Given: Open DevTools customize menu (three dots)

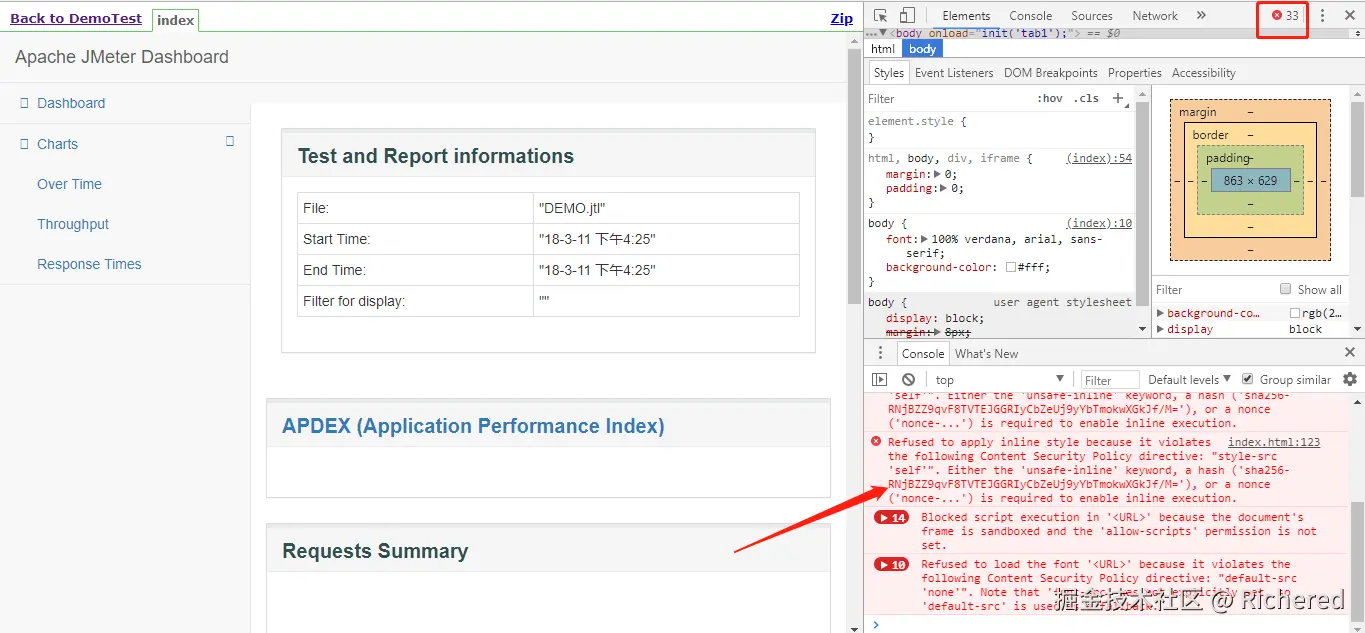Looking at the screenshot, I should pyautogui.click(x=1322, y=15).
